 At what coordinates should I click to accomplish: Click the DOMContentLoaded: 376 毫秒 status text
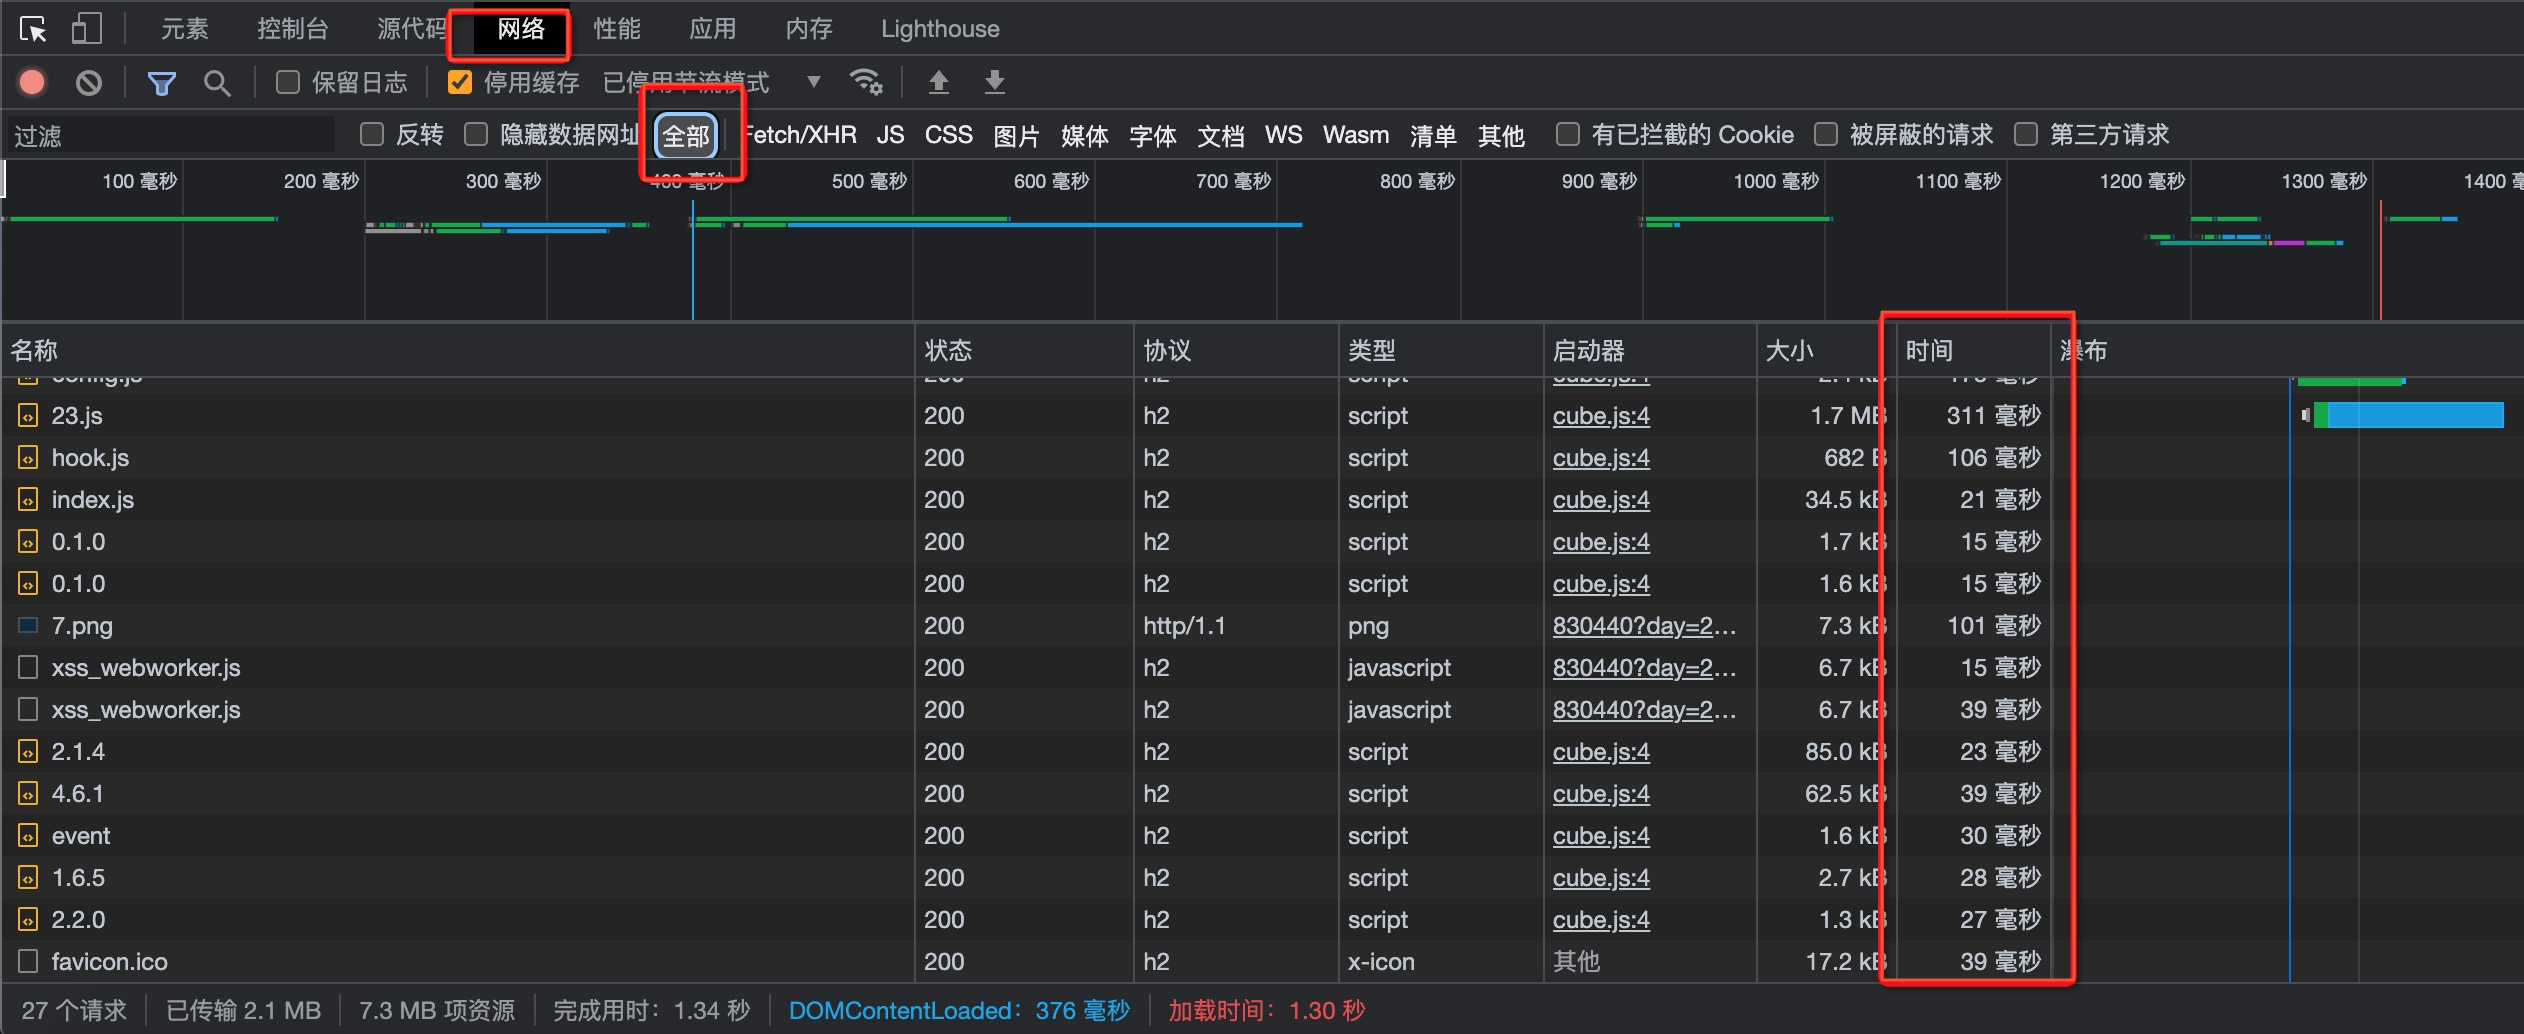click(959, 1010)
